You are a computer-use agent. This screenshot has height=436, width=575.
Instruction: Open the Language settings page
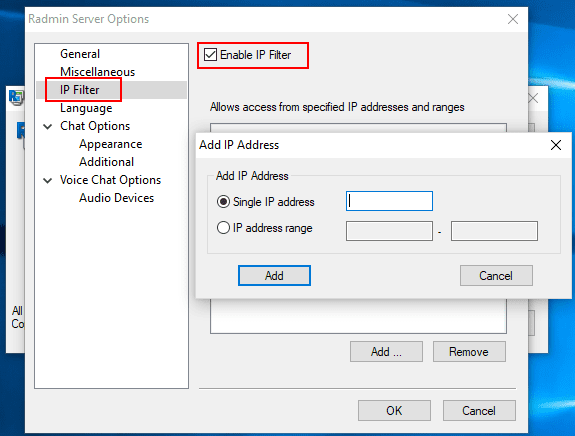click(x=86, y=108)
